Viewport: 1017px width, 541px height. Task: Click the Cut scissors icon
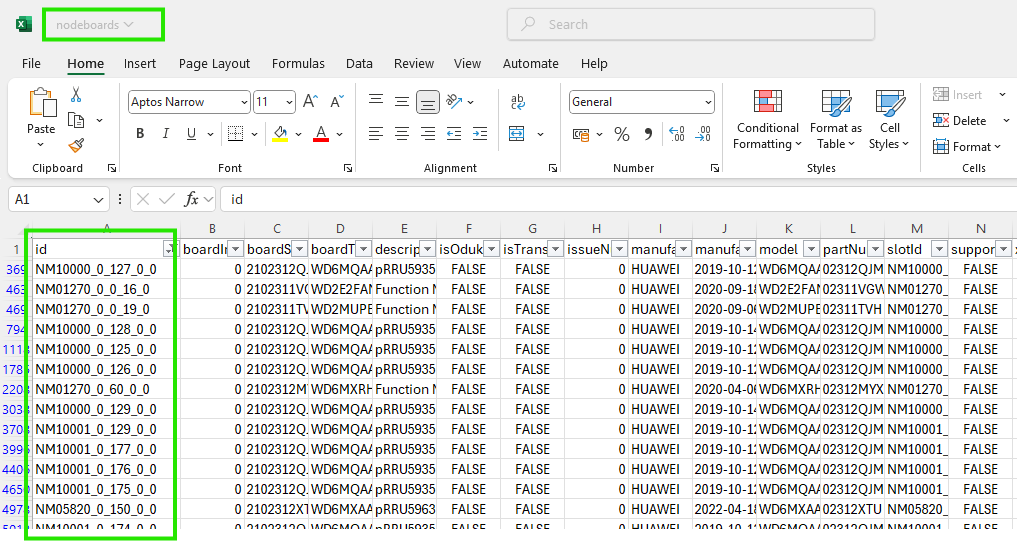point(76,95)
